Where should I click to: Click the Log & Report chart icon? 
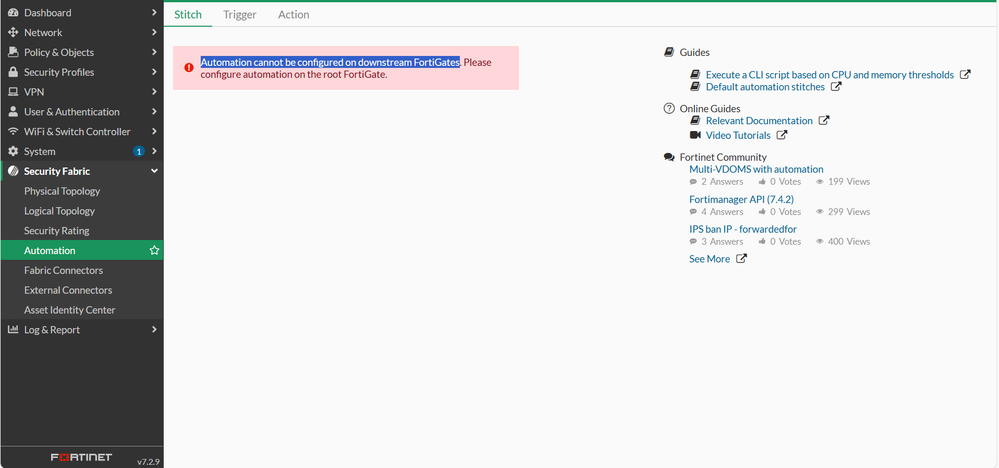coord(13,330)
